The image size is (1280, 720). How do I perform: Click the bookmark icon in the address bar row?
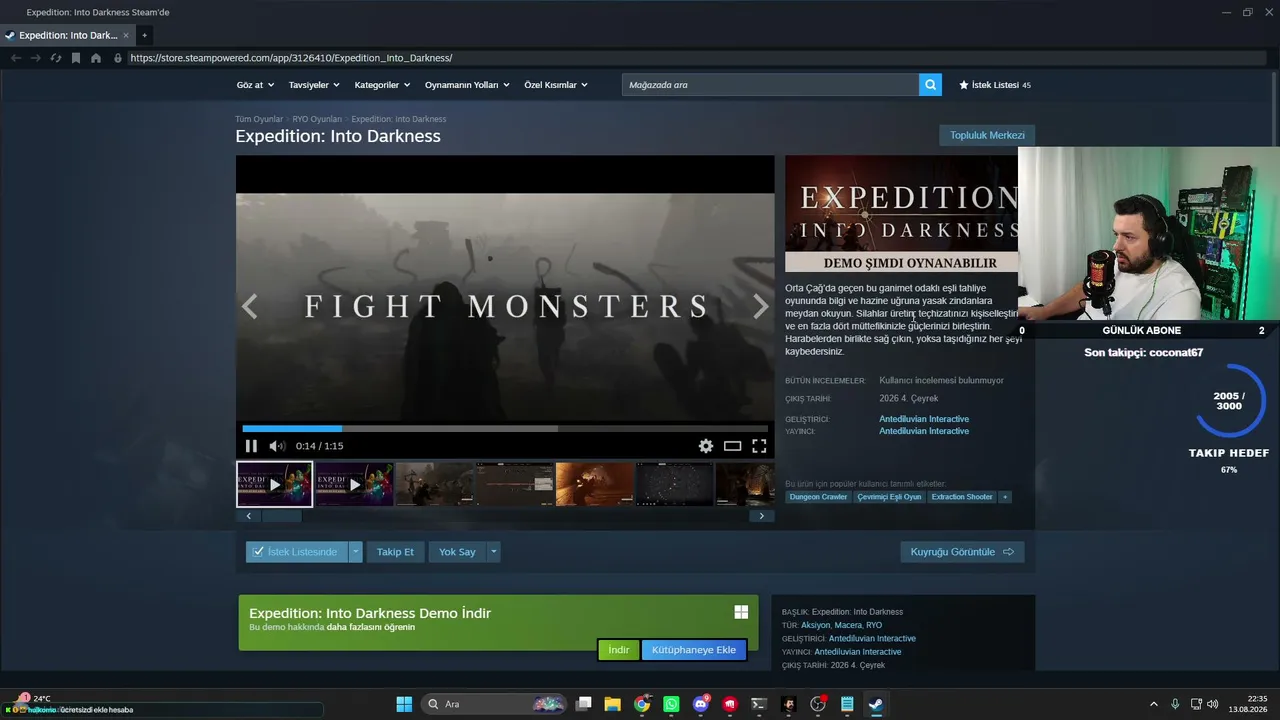click(76, 58)
